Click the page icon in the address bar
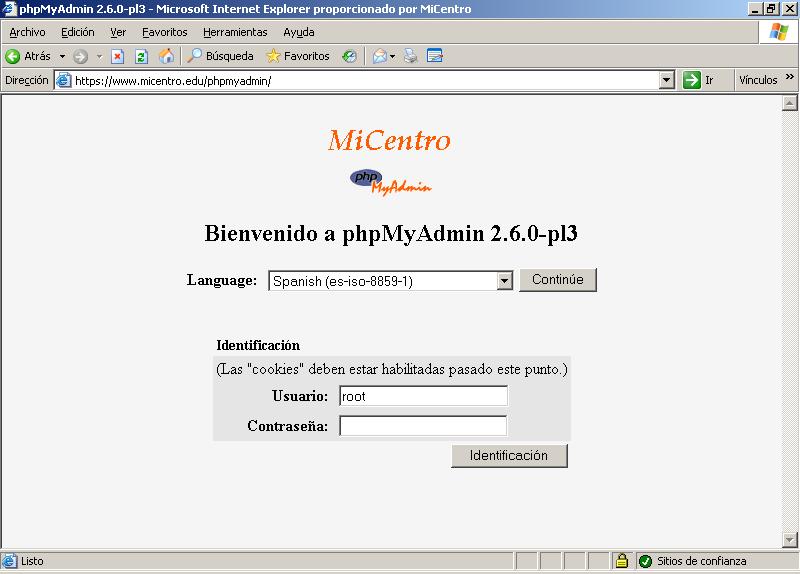Image resolution: width=800 pixels, height=574 pixels. (x=63, y=80)
